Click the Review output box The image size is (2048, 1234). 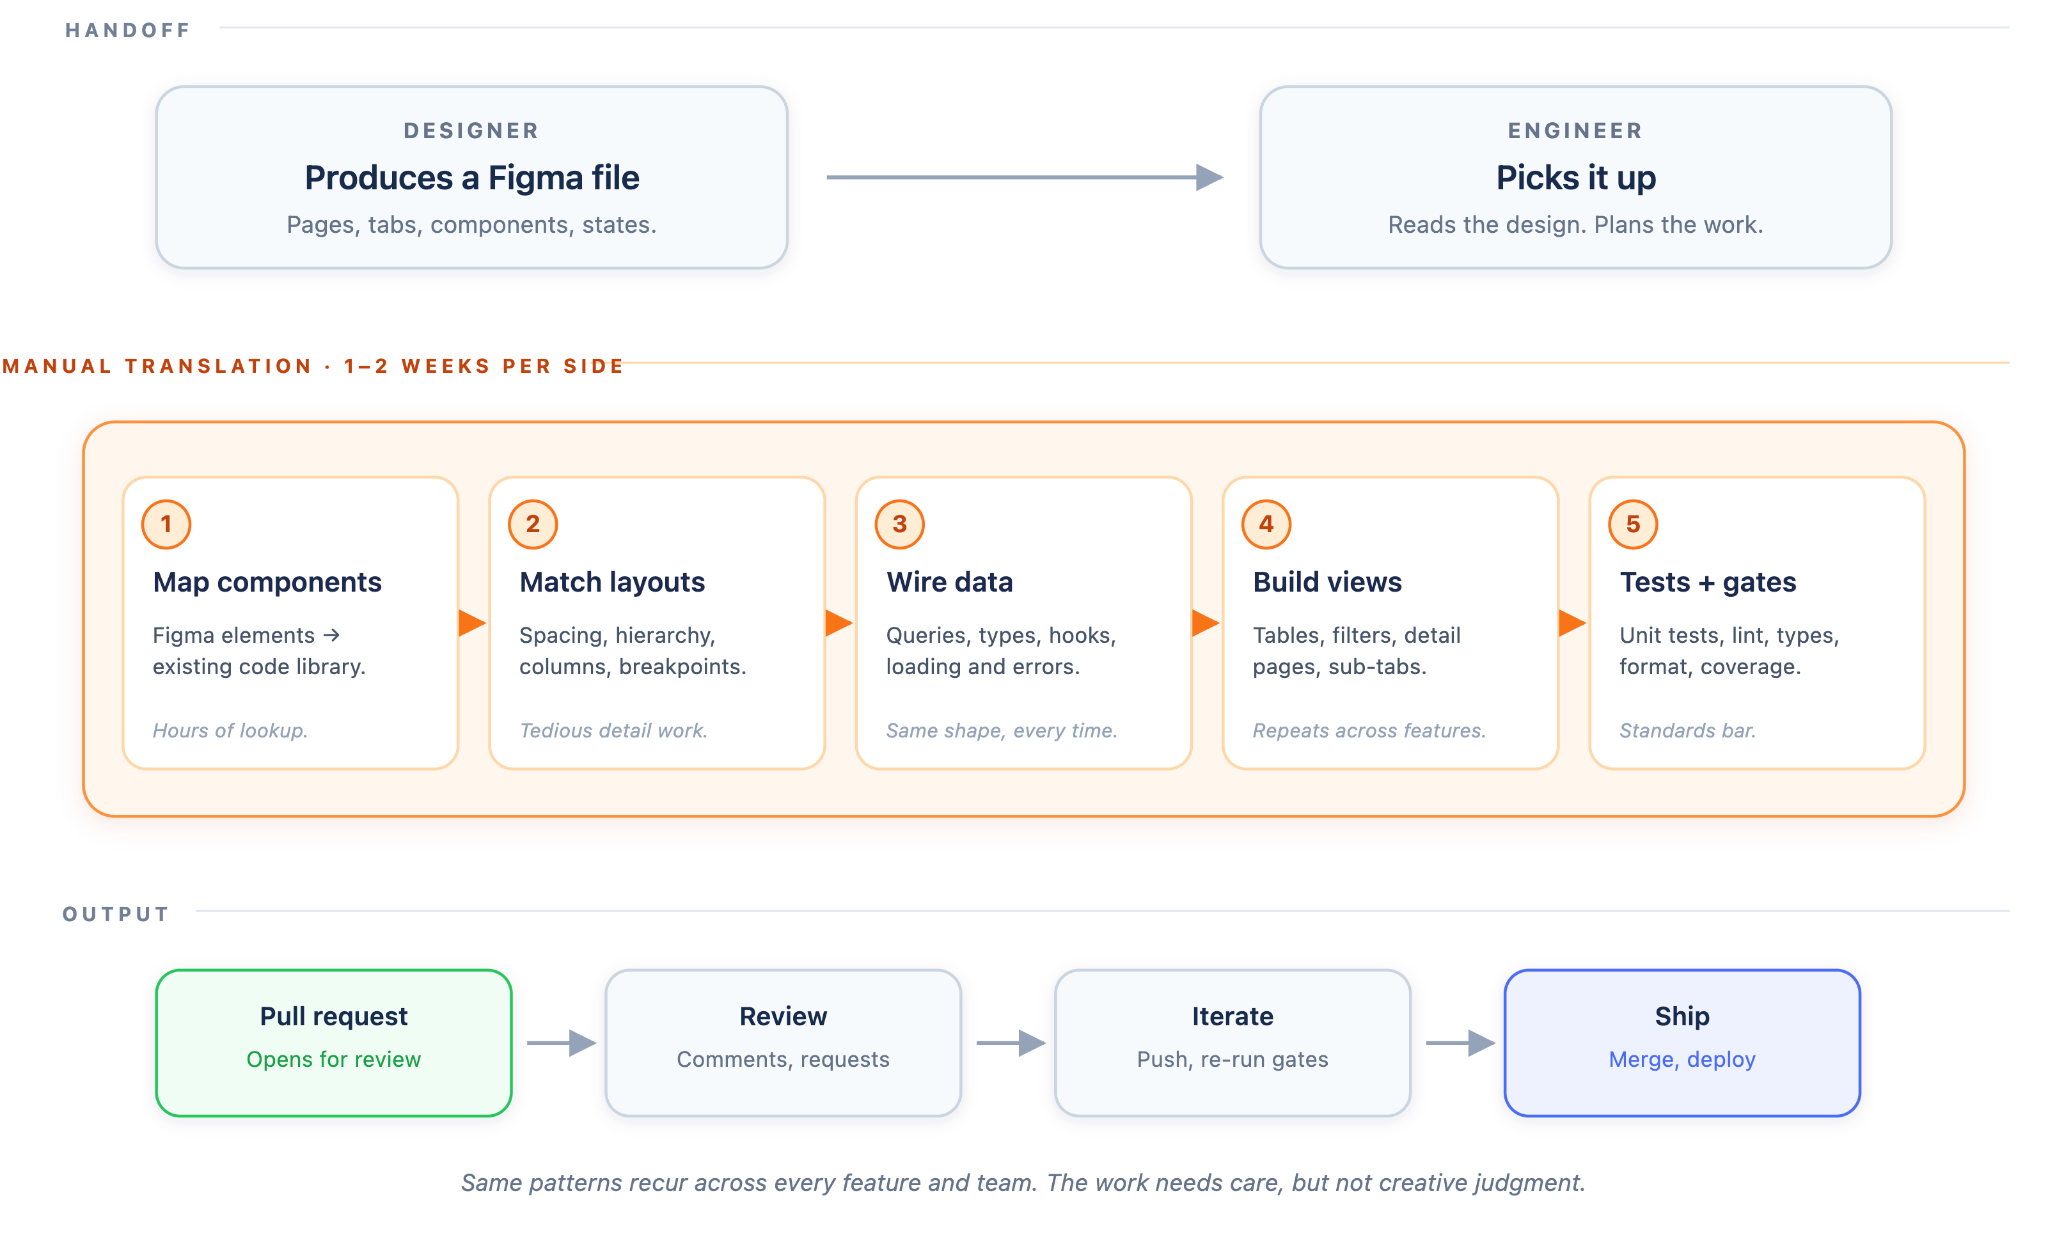(783, 1043)
